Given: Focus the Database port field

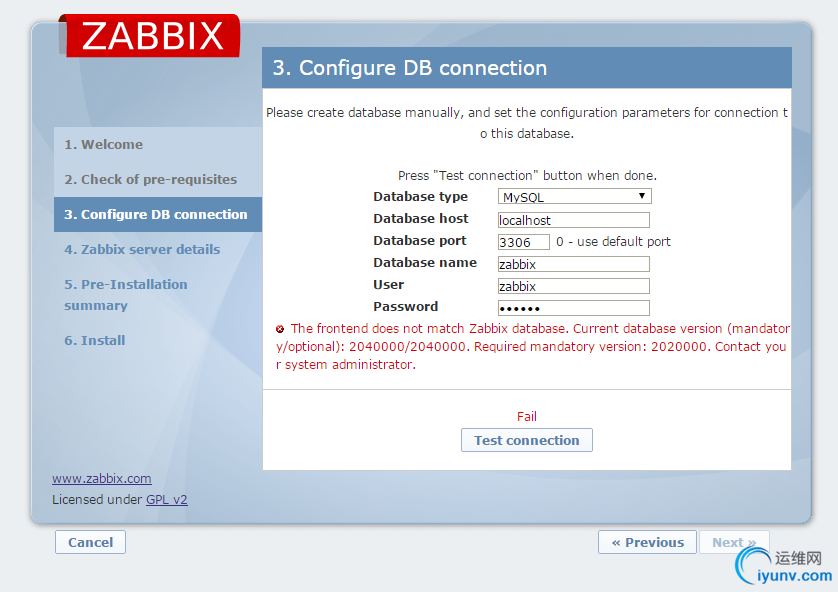Looking at the screenshot, I should coord(523,242).
